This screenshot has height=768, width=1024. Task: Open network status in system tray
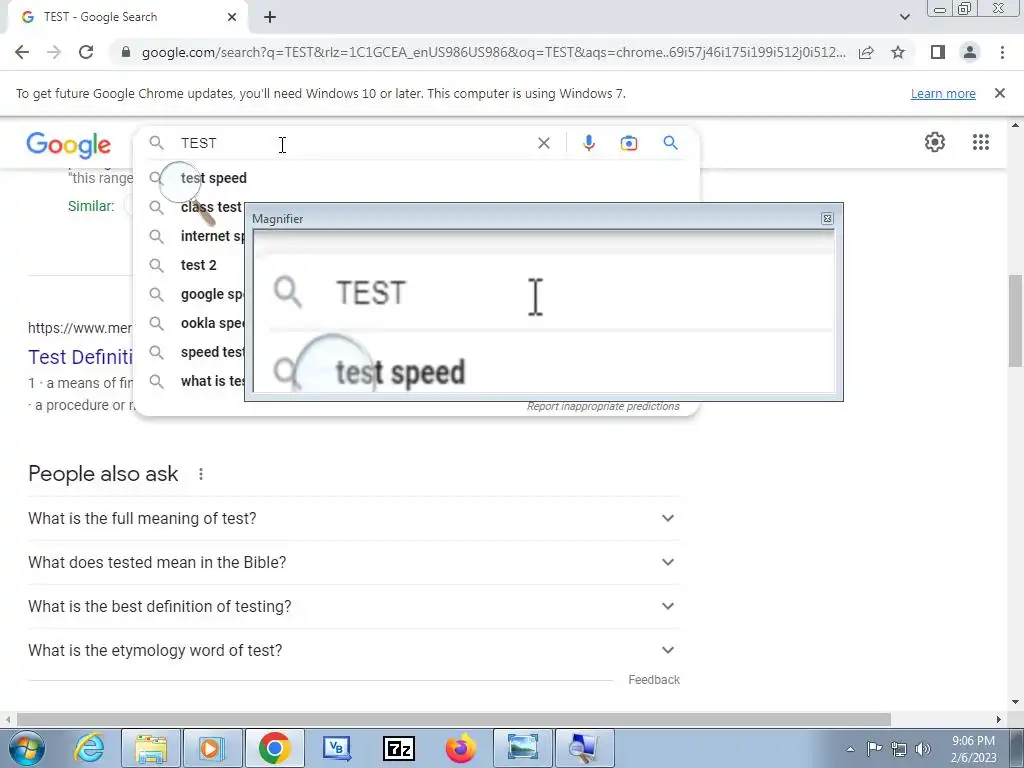pyautogui.click(x=899, y=749)
